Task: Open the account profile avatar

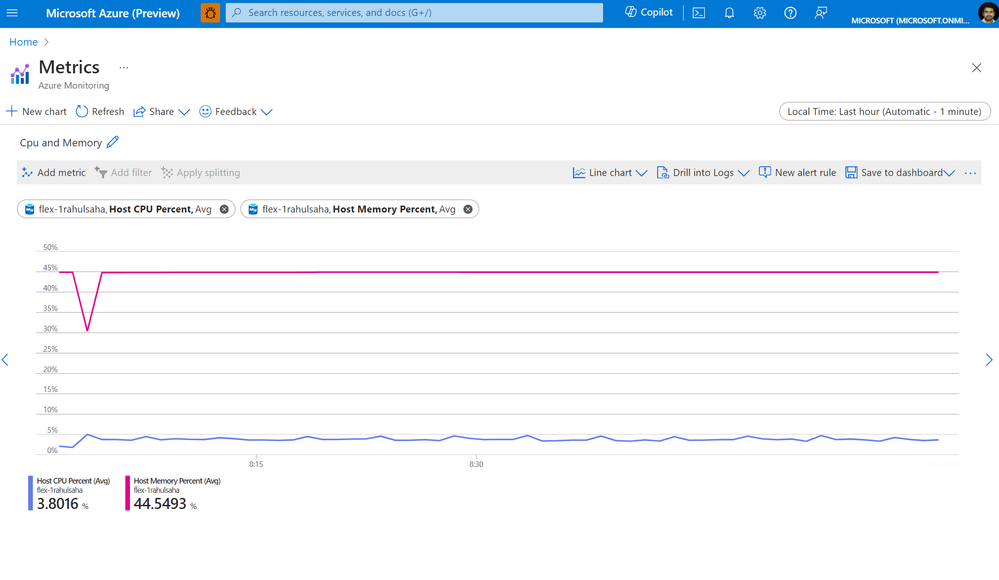Action: (x=988, y=13)
